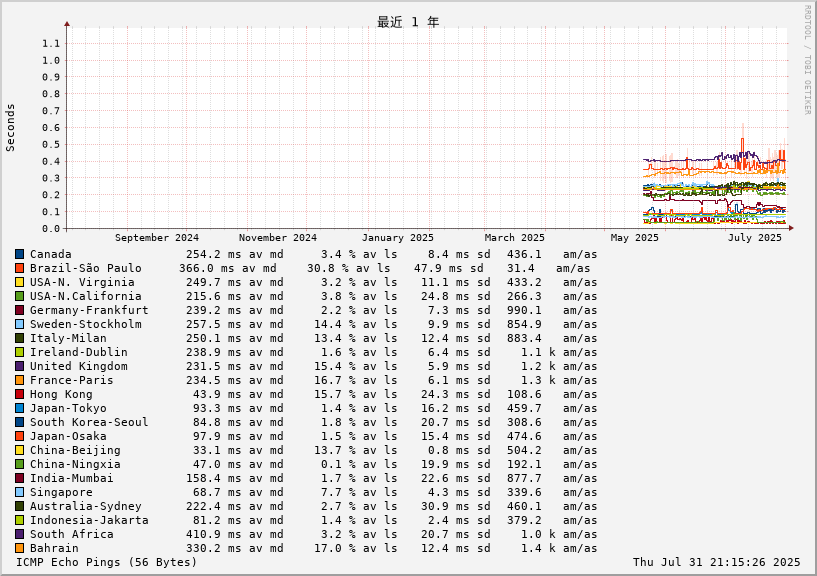The height and width of the screenshot is (576, 817).
Task: Select the Germany-Frankfurt legend swatch
Action: [x=19, y=311]
